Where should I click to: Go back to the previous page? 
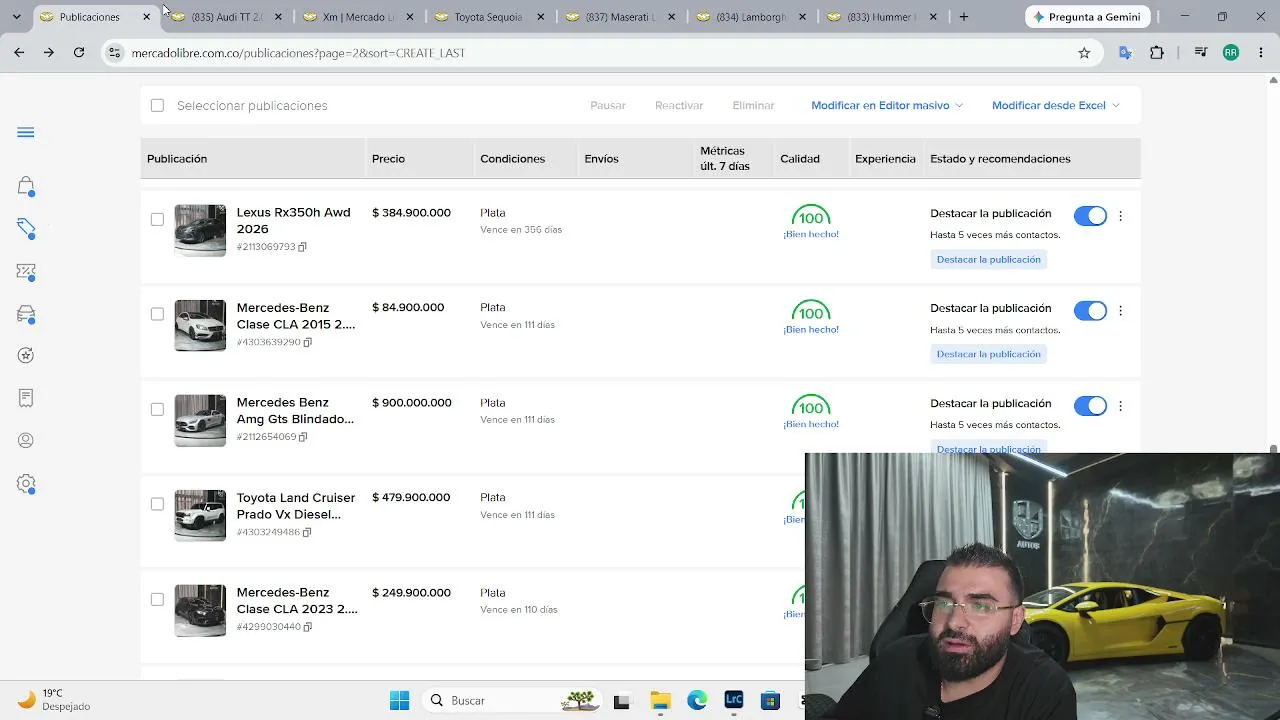coord(19,53)
